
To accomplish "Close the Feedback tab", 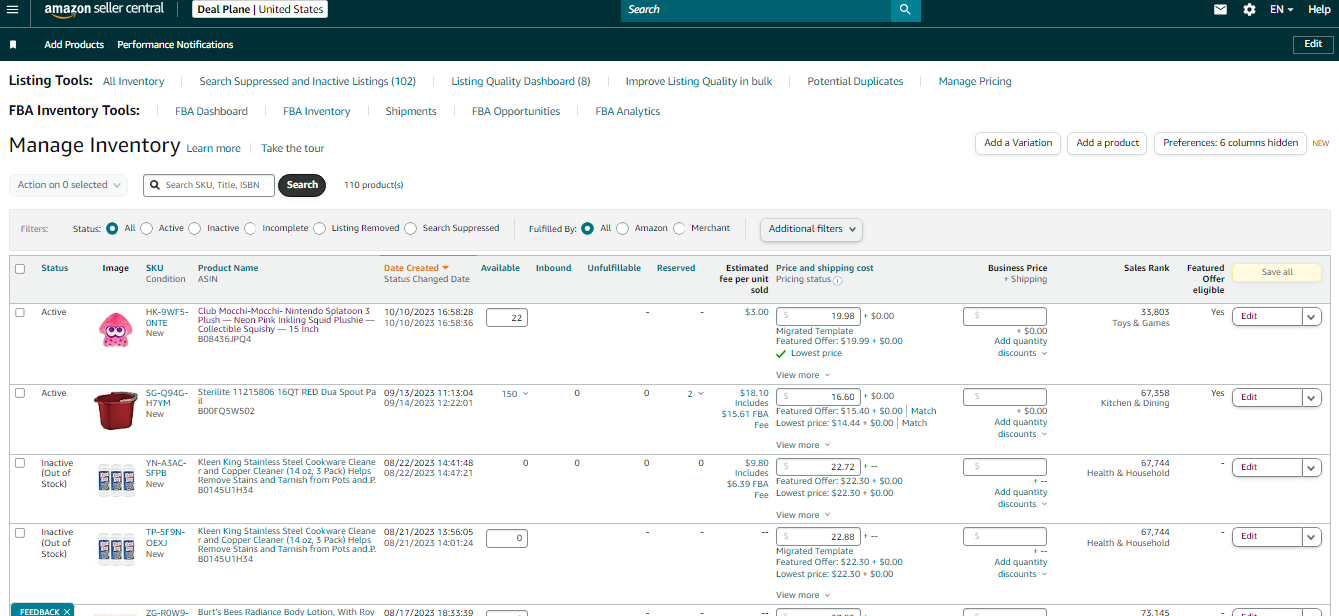I will [67, 611].
